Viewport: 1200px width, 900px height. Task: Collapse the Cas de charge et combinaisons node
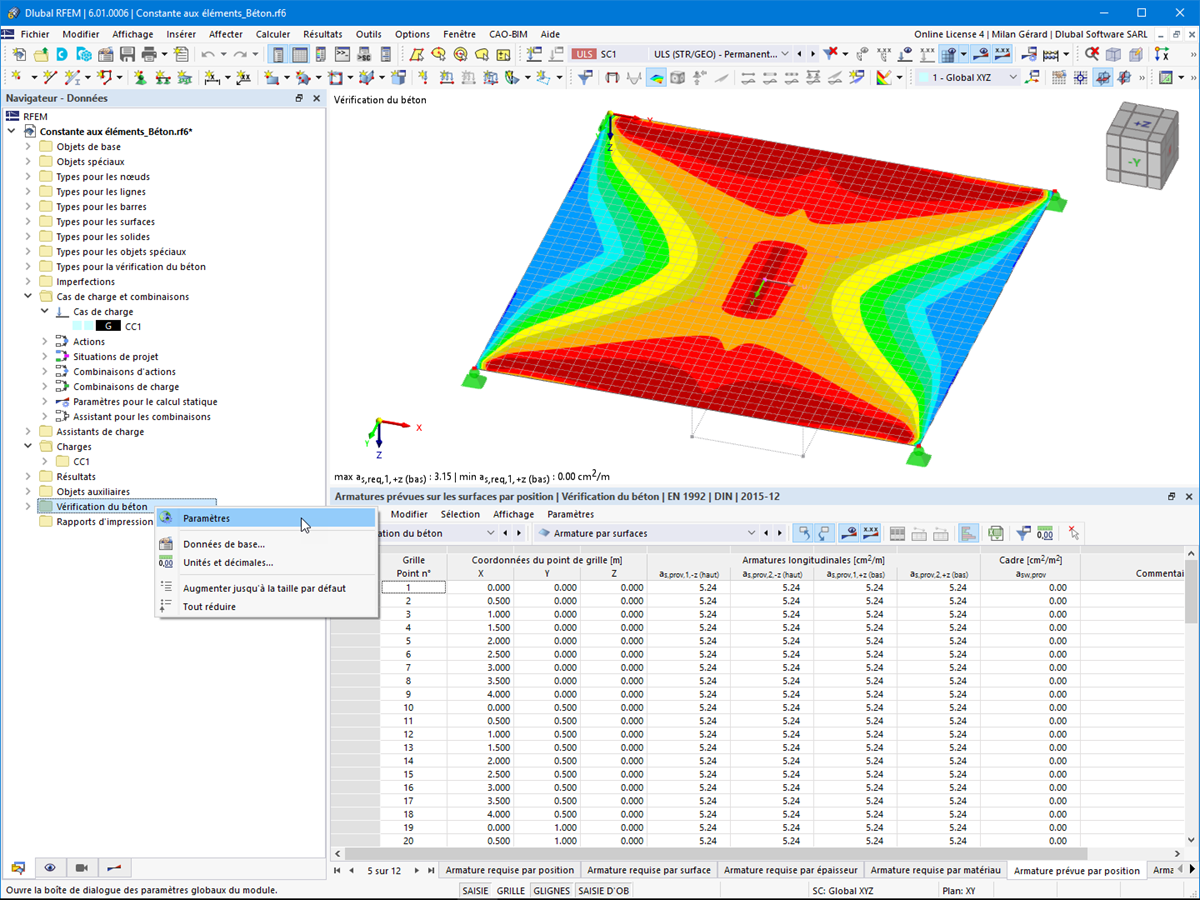pyautogui.click(x=28, y=297)
